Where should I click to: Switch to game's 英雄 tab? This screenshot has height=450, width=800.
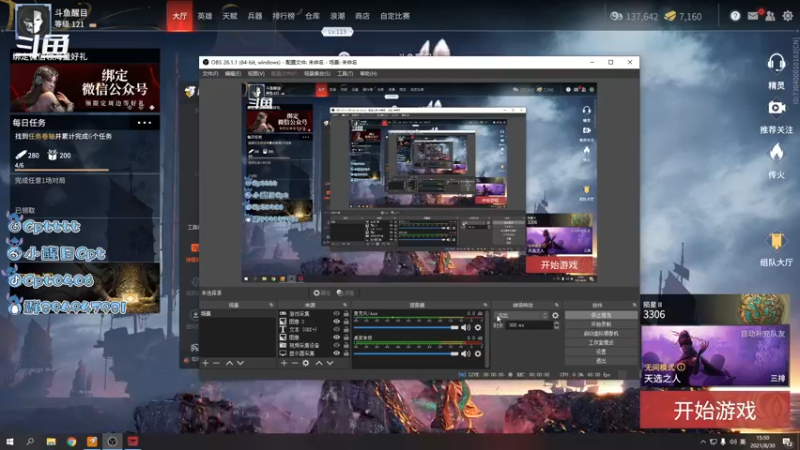(205, 16)
